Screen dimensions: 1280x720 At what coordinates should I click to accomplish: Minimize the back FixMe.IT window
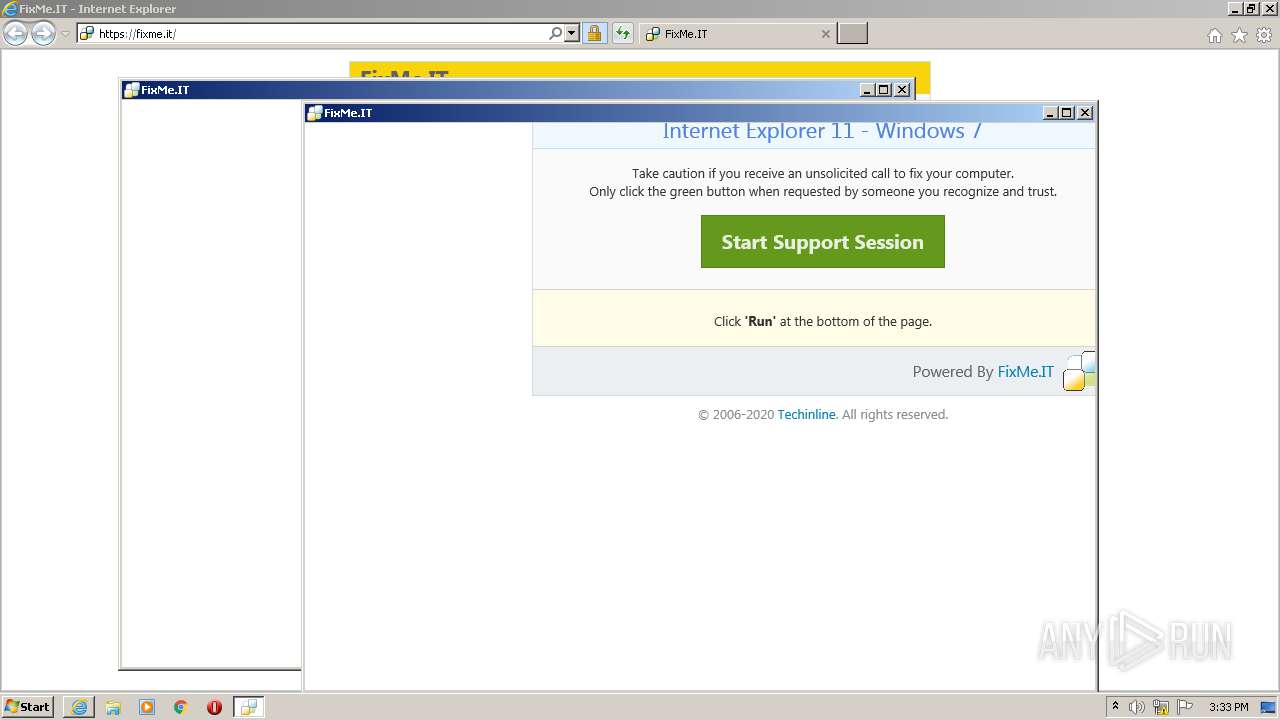[x=867, y=90]
